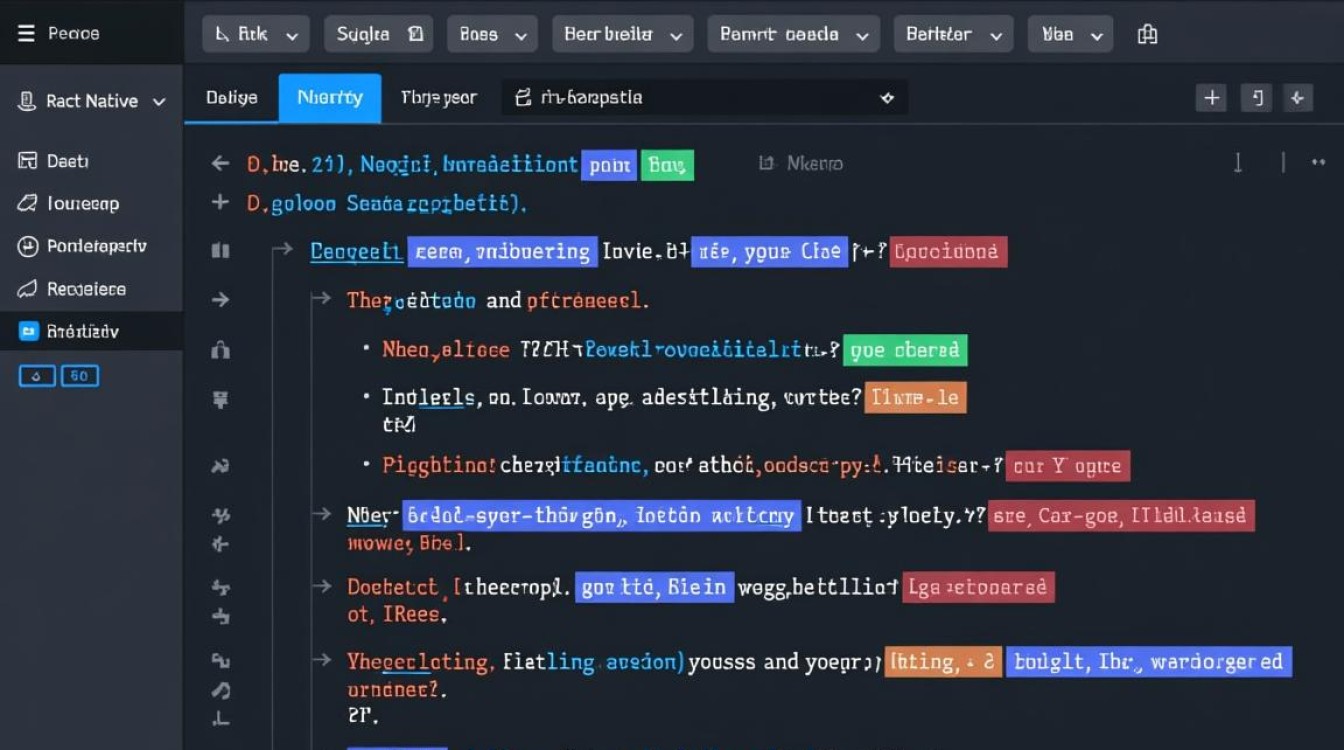
Task: Click the blue poin tag
Action: tap(609, 165)
